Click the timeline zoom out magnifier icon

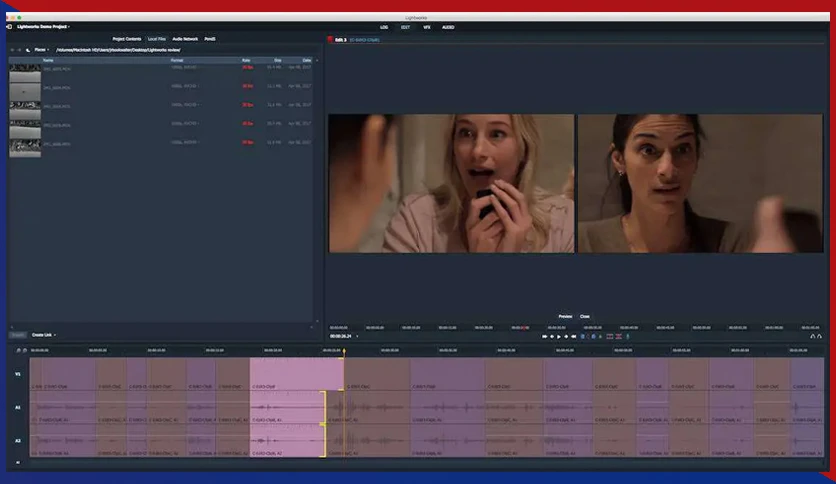click(x=18, y=350)
